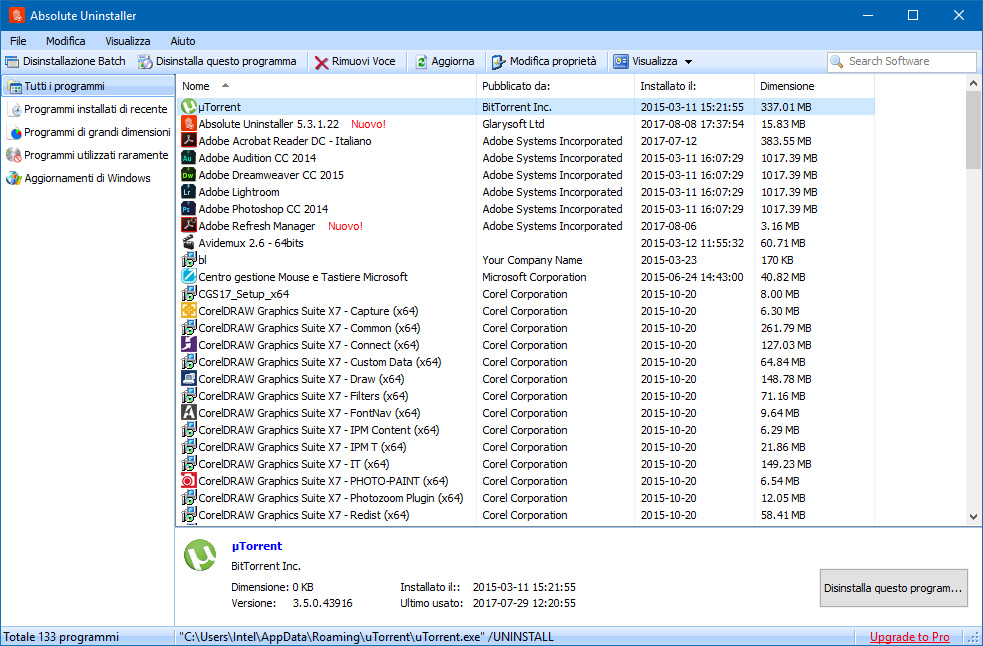
Task: Show Programmi installati di recente
Action: coord(95,109)
